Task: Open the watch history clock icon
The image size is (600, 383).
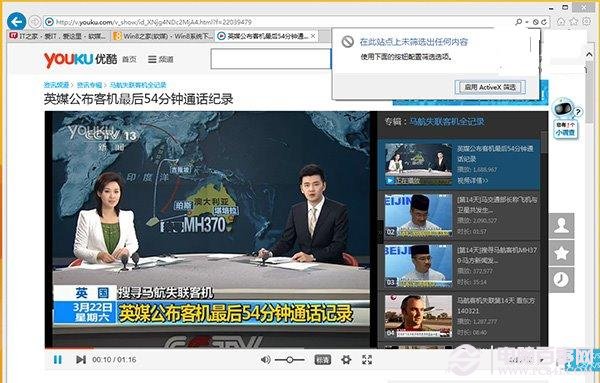Action: [561, 280]
